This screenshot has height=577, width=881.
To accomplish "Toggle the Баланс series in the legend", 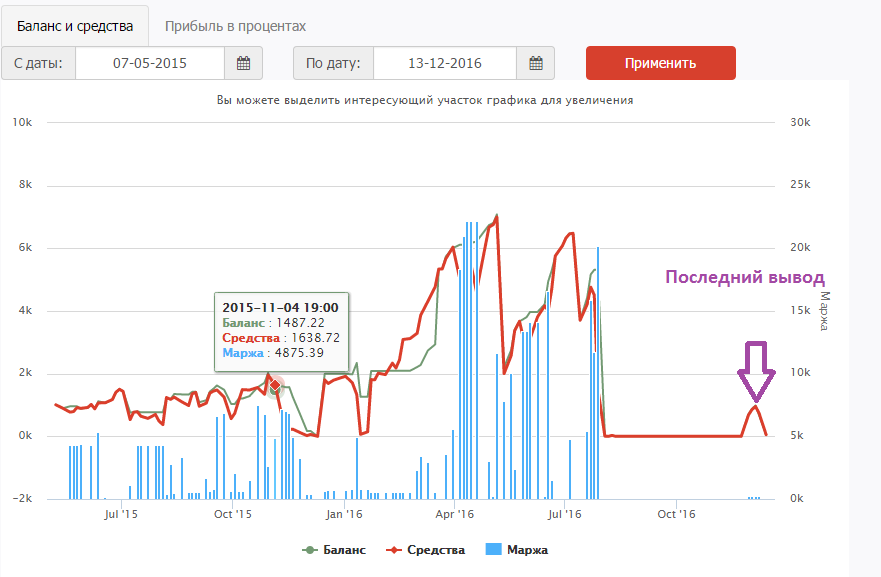I will [x=334, y=550].
